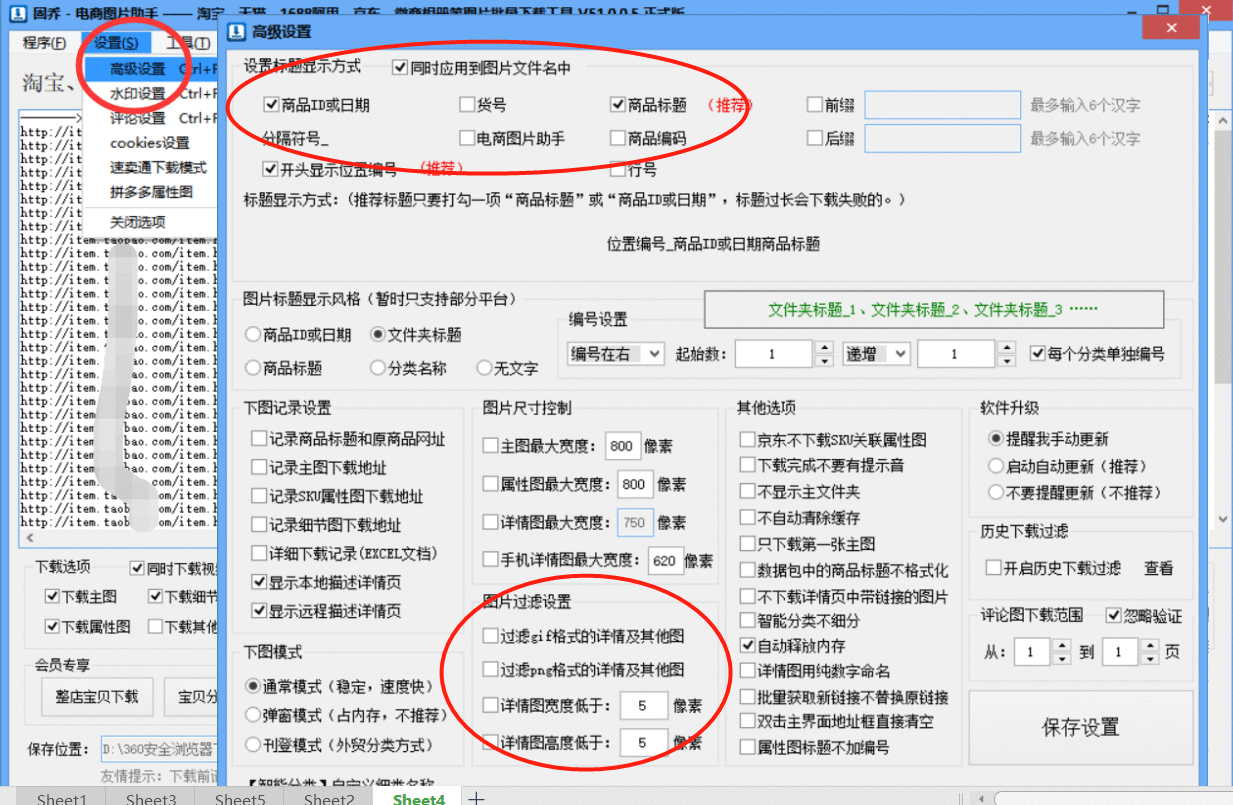This screenshot has width=1233, height=805.
Task: Select 分类名称 radio button
Action: [x=408, y=368]
